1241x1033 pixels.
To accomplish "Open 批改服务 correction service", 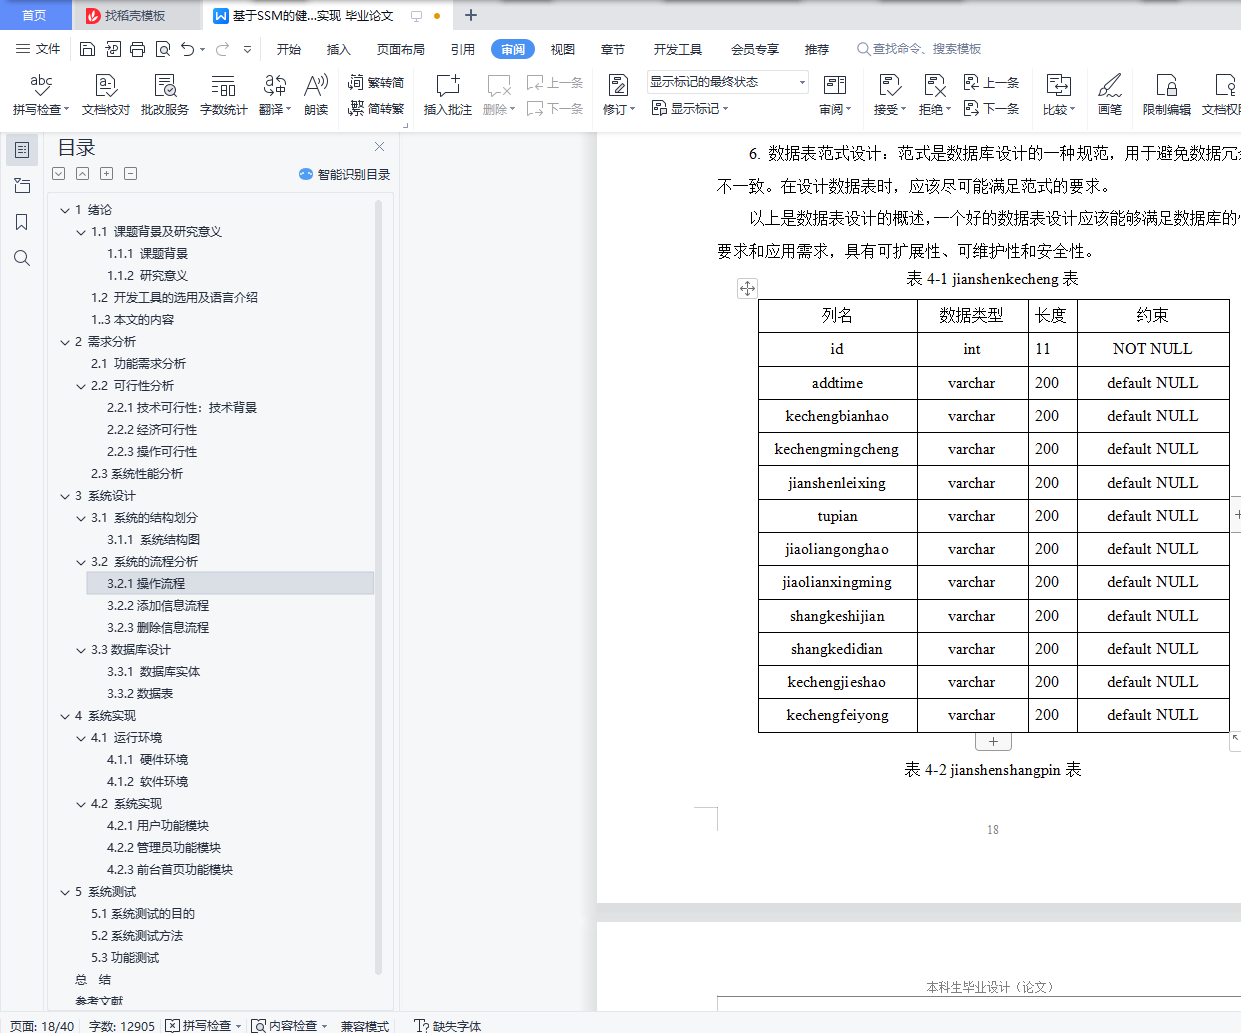I will click(x=165, y=95).
